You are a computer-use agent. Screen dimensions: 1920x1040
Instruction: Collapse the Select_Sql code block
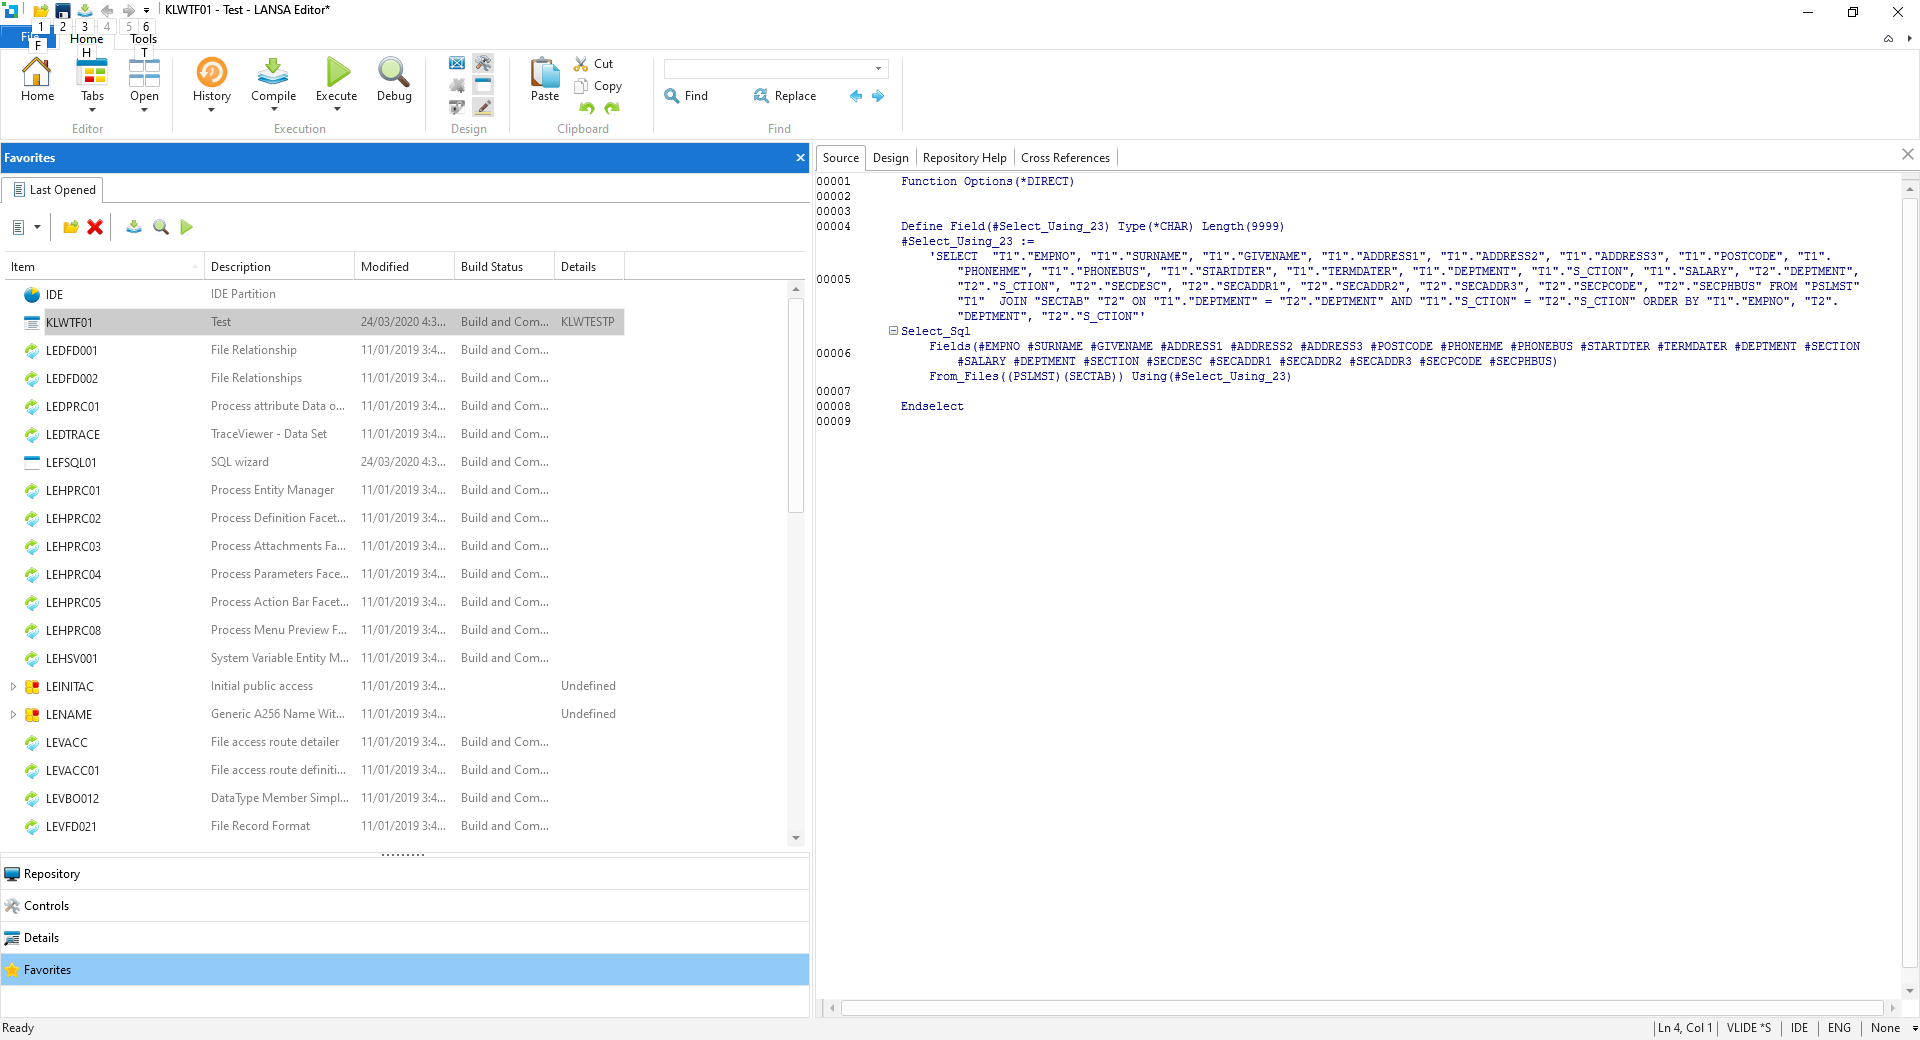coord(893,331)
